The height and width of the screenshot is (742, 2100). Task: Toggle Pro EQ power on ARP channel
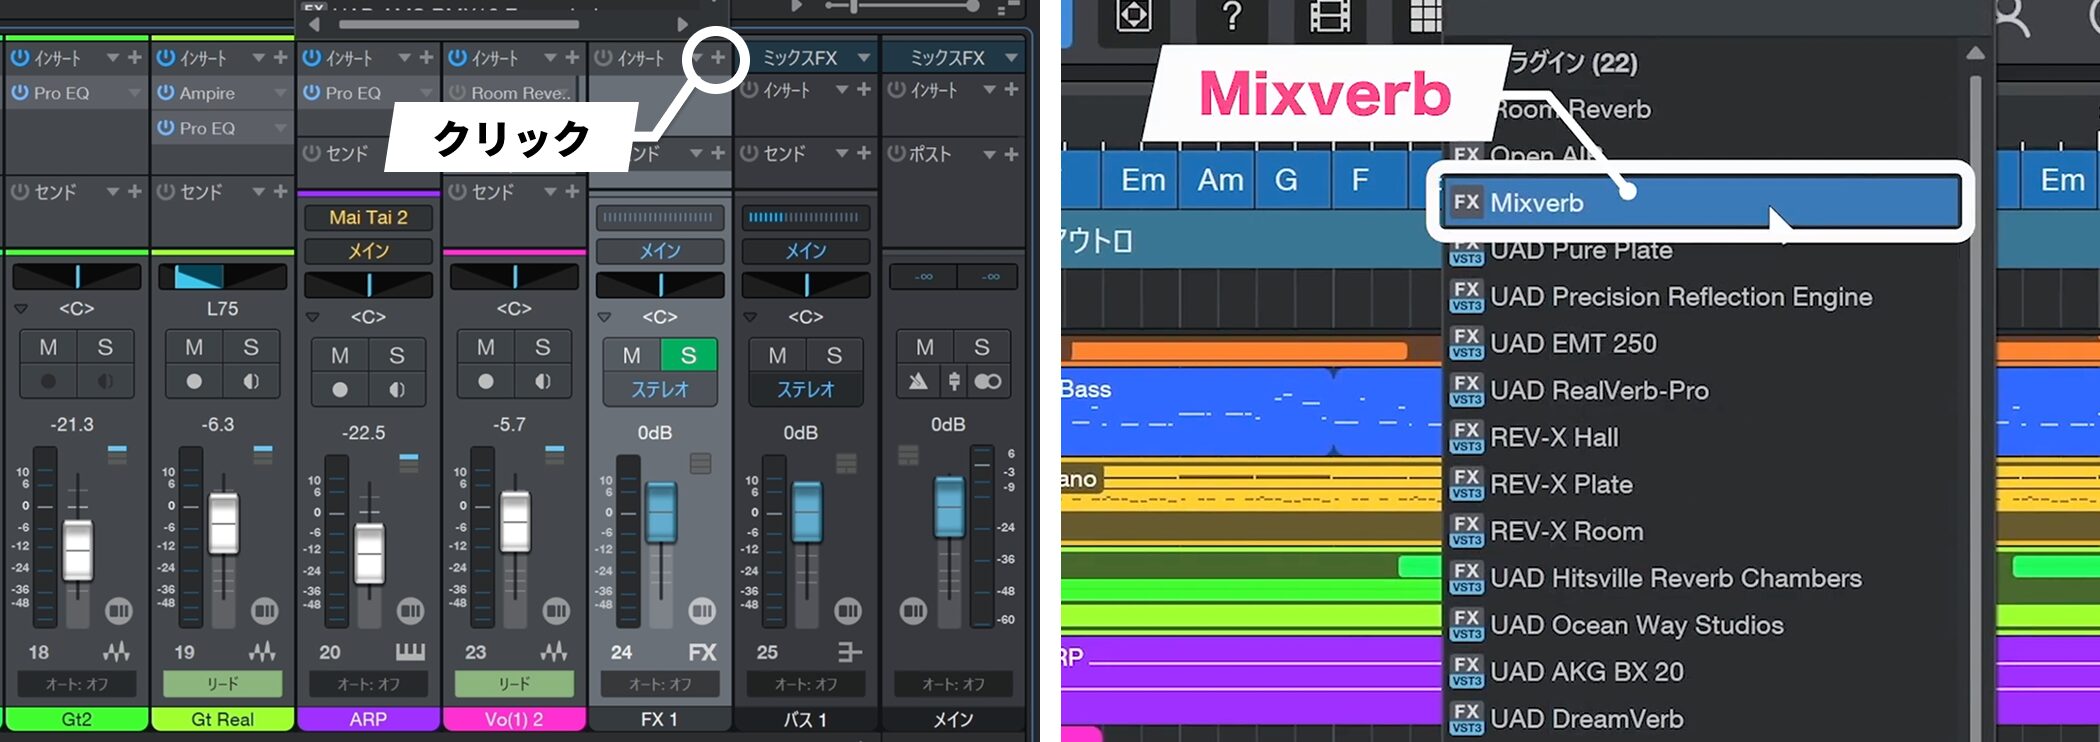coord(312,93)
